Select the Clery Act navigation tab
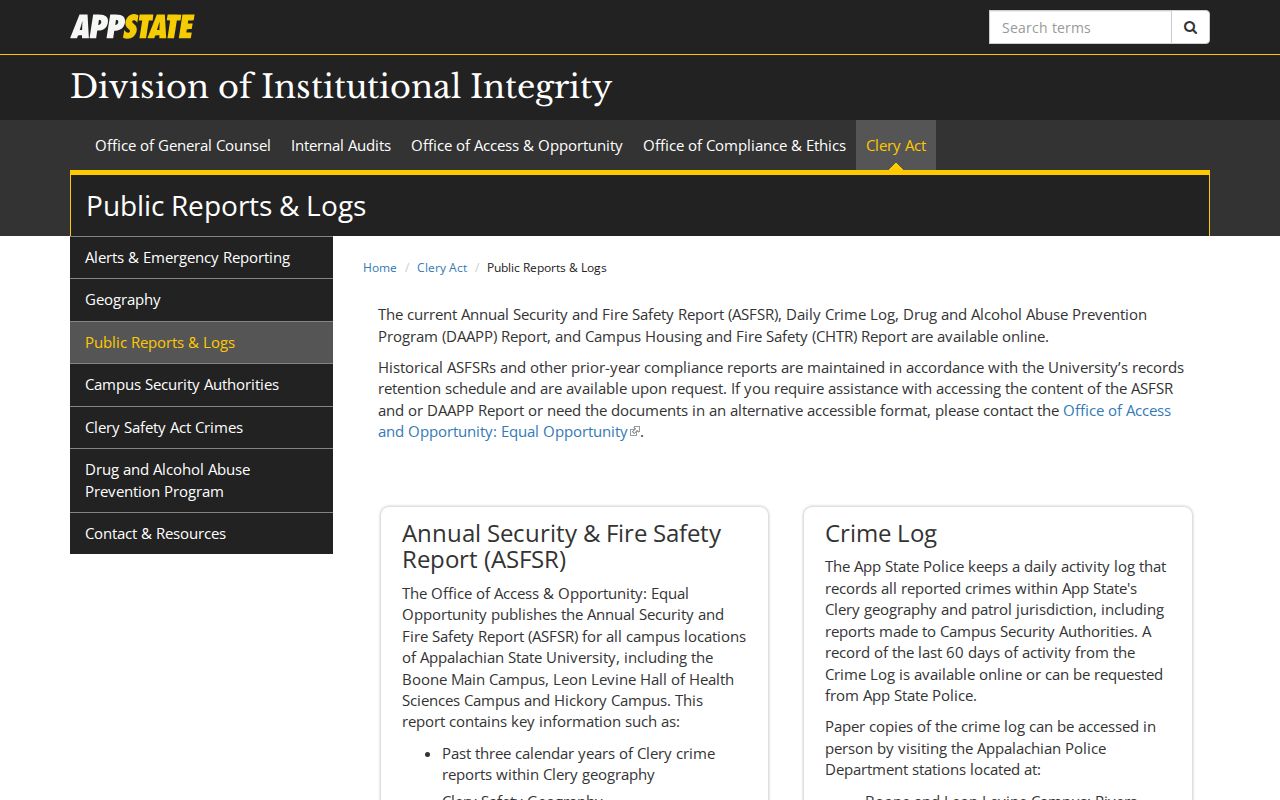The height and width of the screenshot is (800, 1280). point(896,145)
